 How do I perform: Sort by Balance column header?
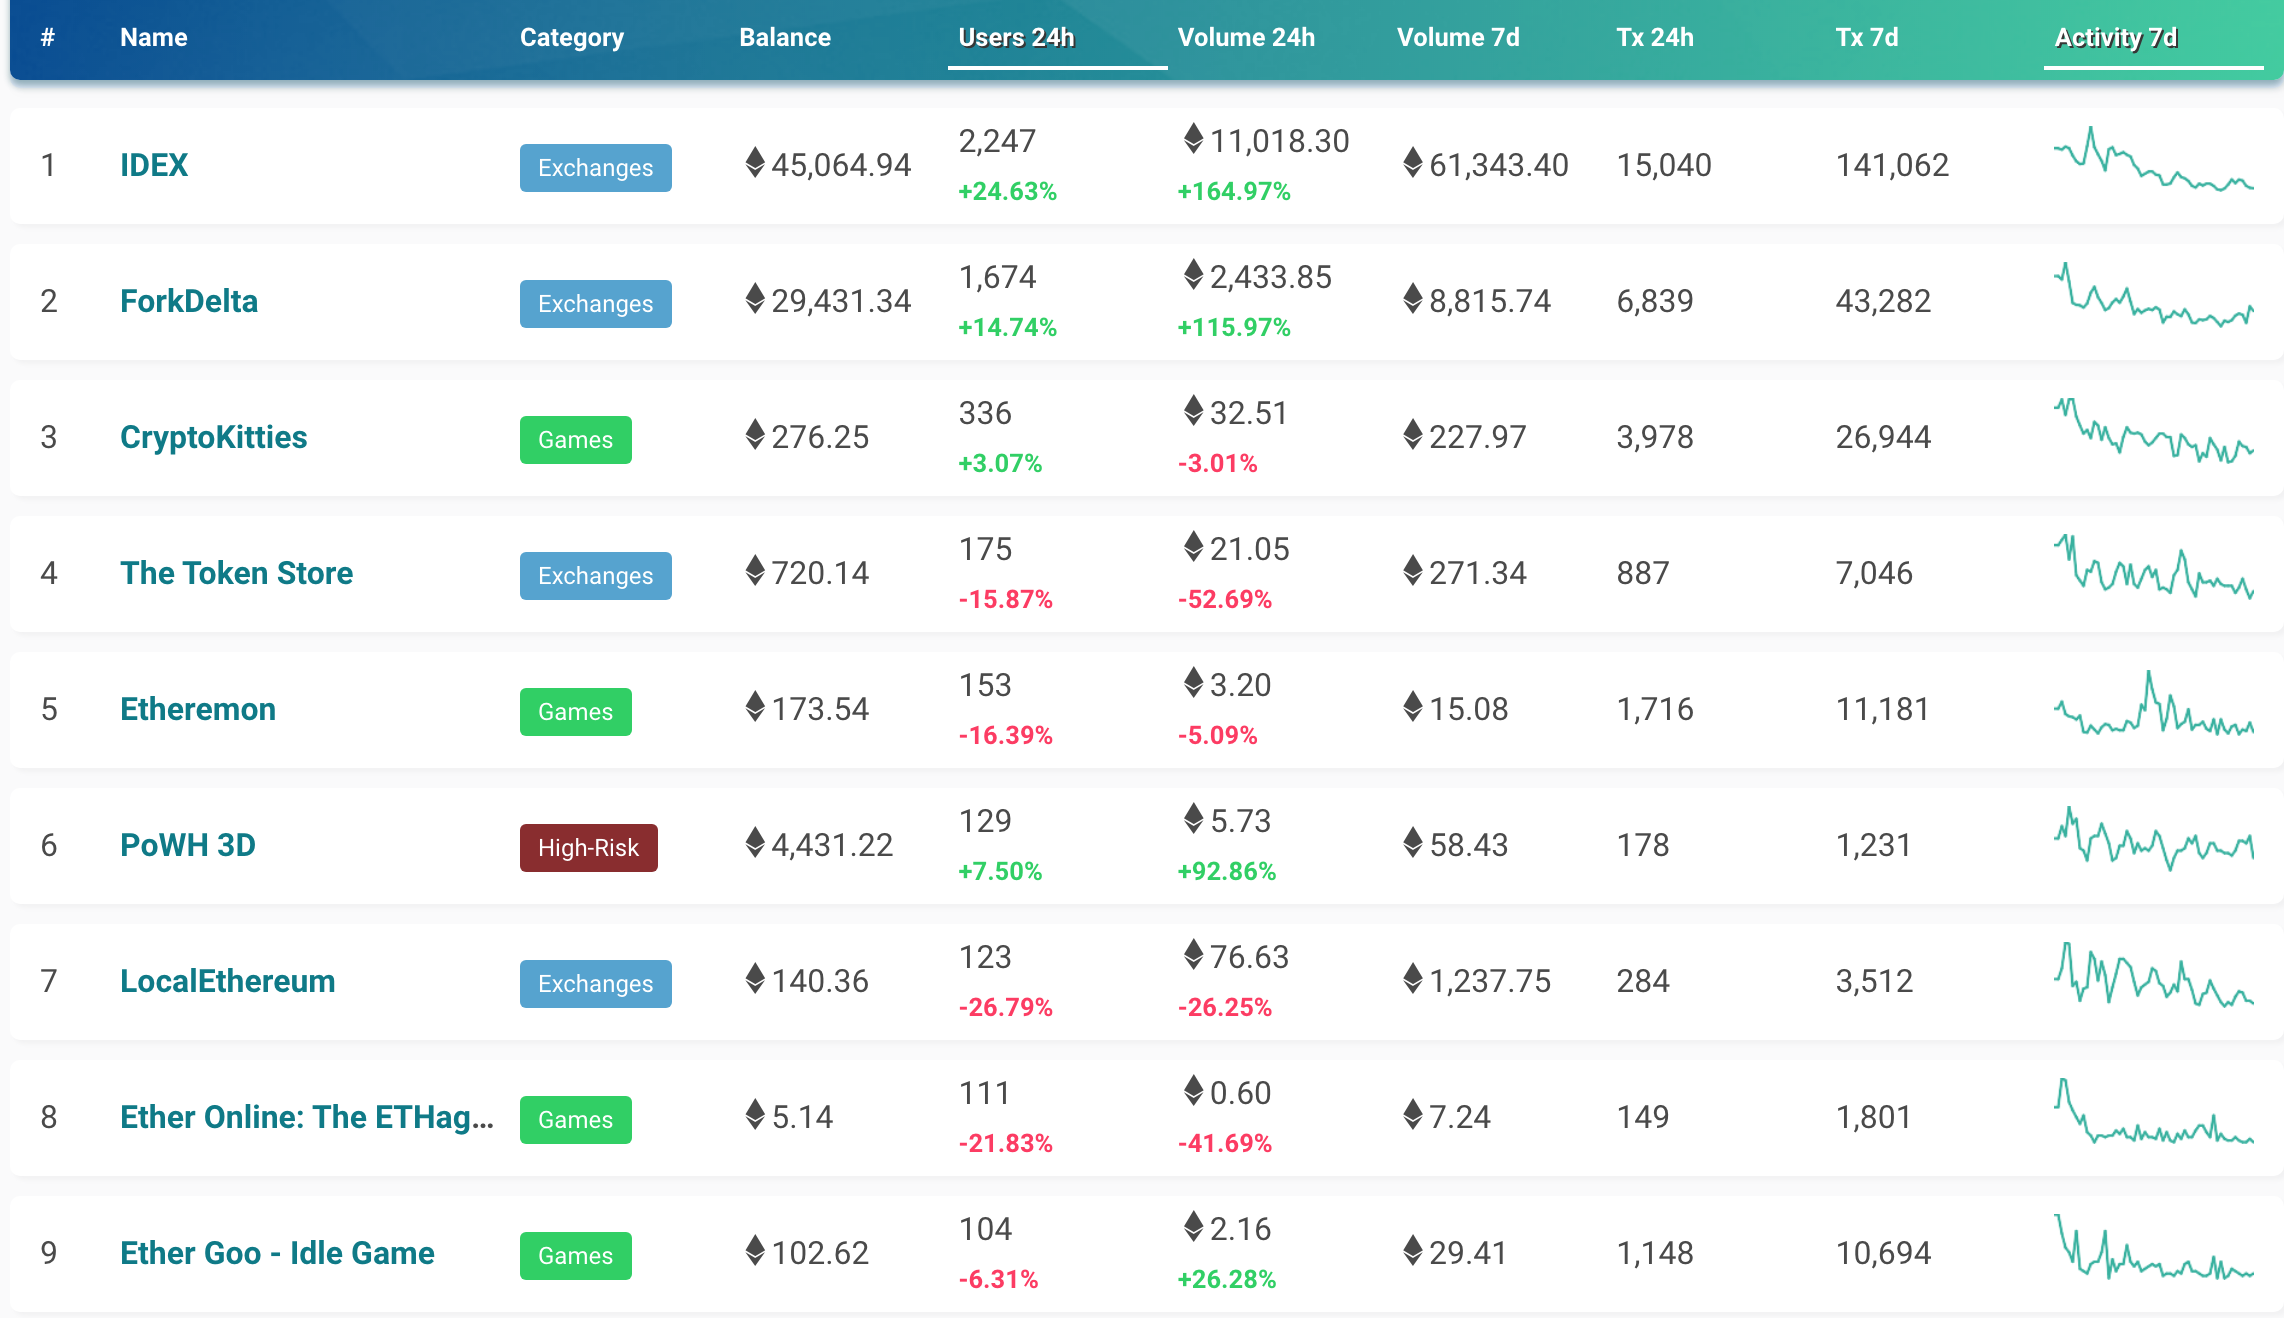[x=785, y=37]
